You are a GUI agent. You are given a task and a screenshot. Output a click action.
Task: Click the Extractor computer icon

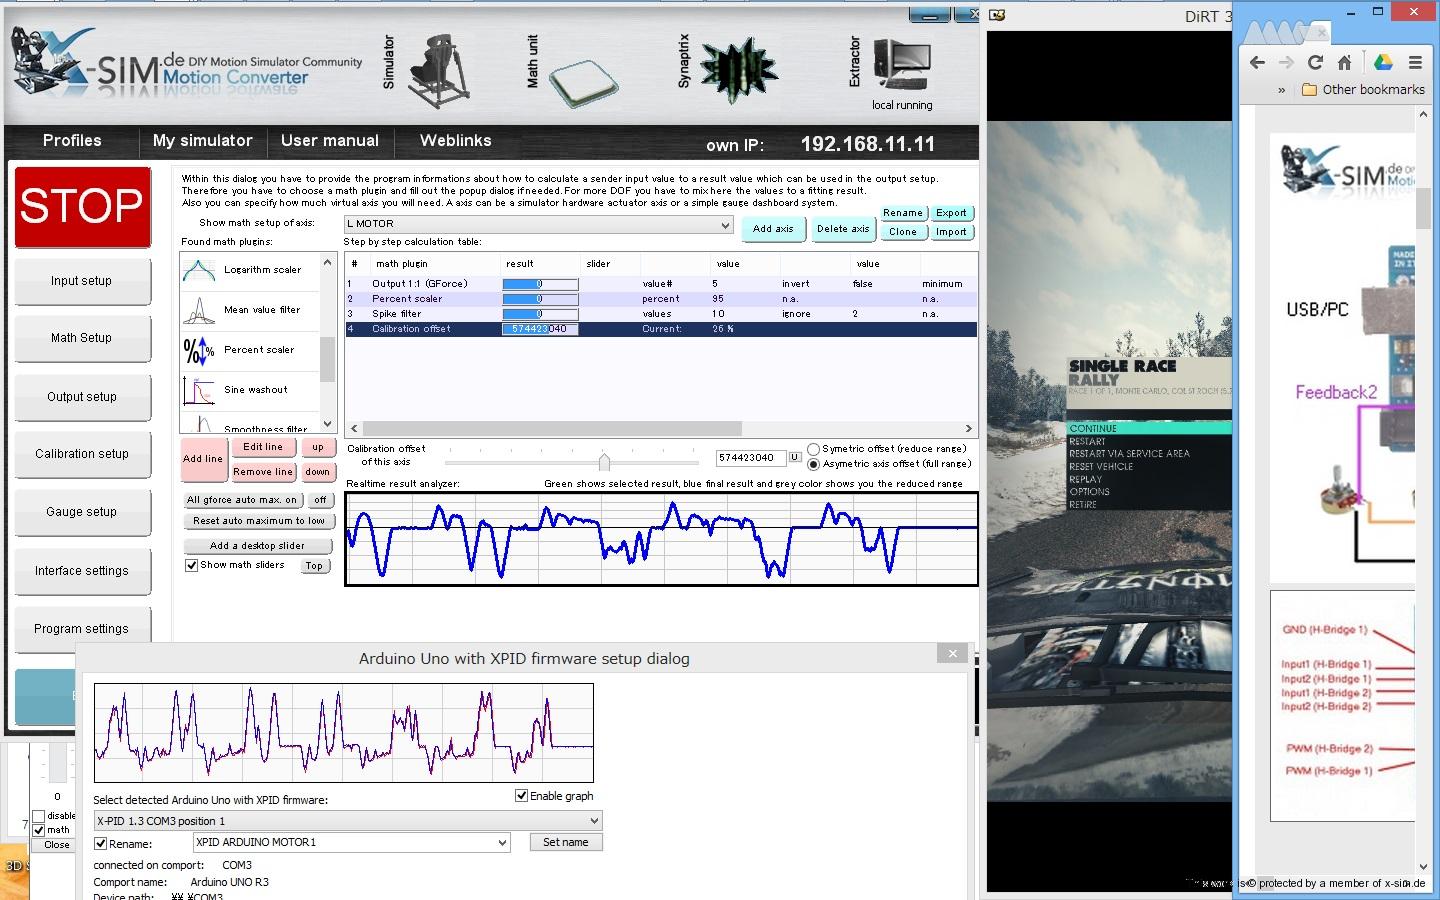point(902,66)
